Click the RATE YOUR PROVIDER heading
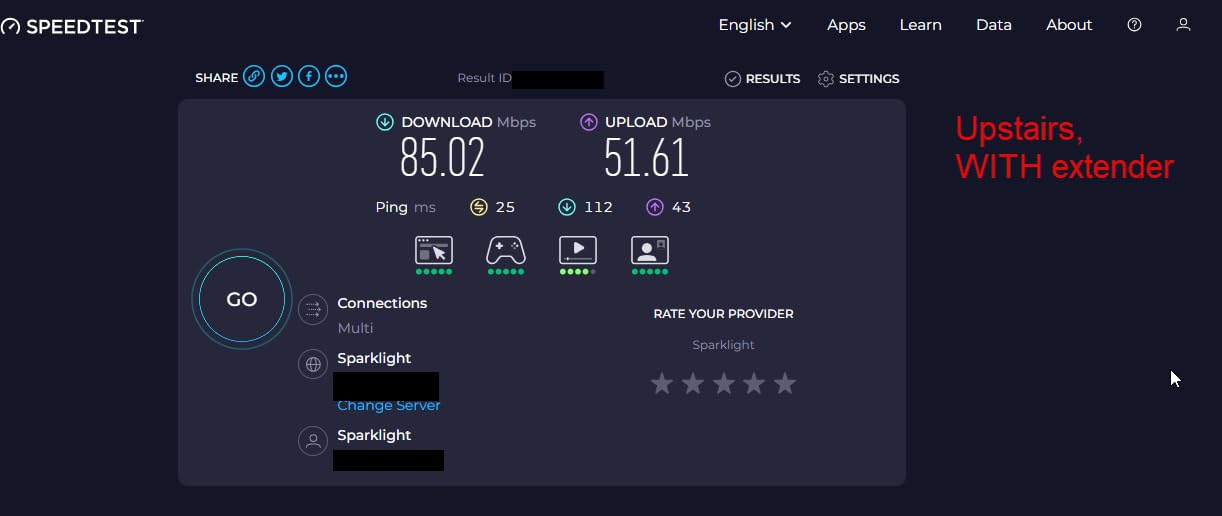The height and width of the screenshot is (516, 1222). pyautogui.click(x=724, y=314)
